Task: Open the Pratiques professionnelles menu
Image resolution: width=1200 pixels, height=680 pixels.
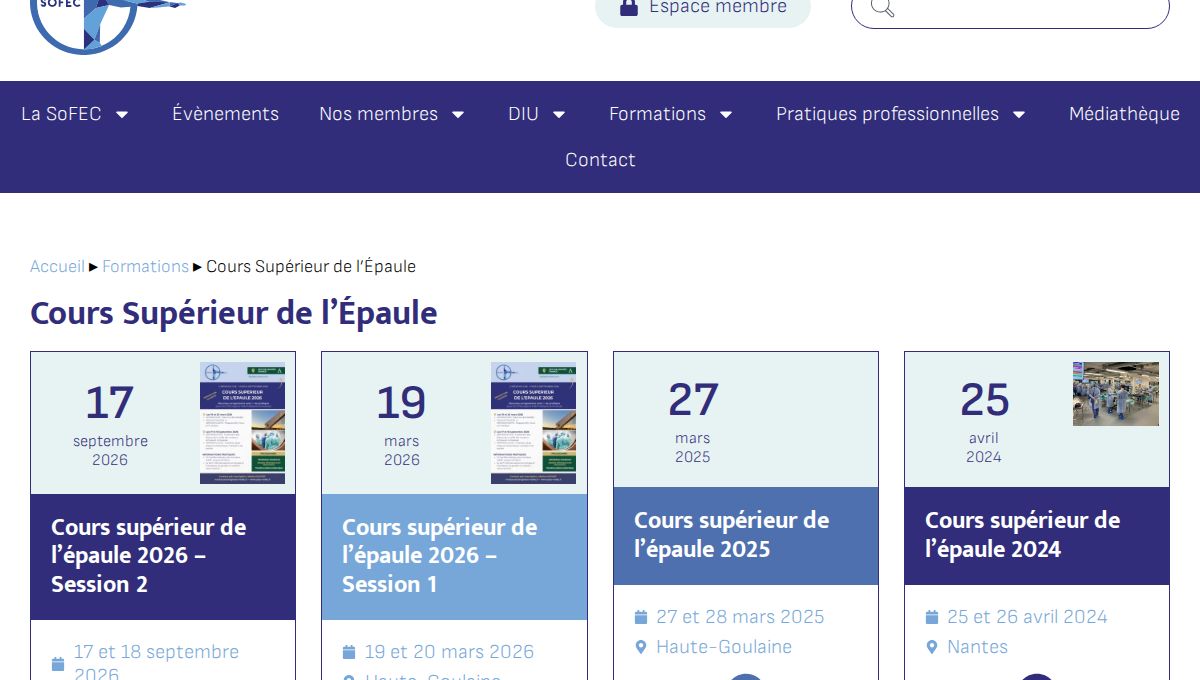Action: tap(887, 114)
